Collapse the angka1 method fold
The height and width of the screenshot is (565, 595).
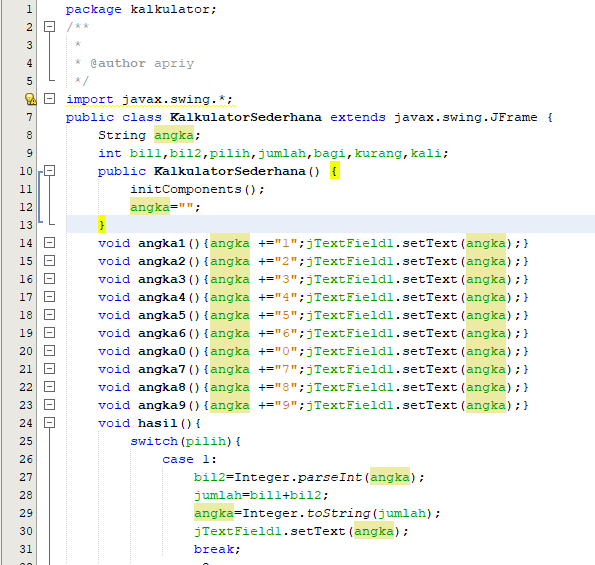49,242
